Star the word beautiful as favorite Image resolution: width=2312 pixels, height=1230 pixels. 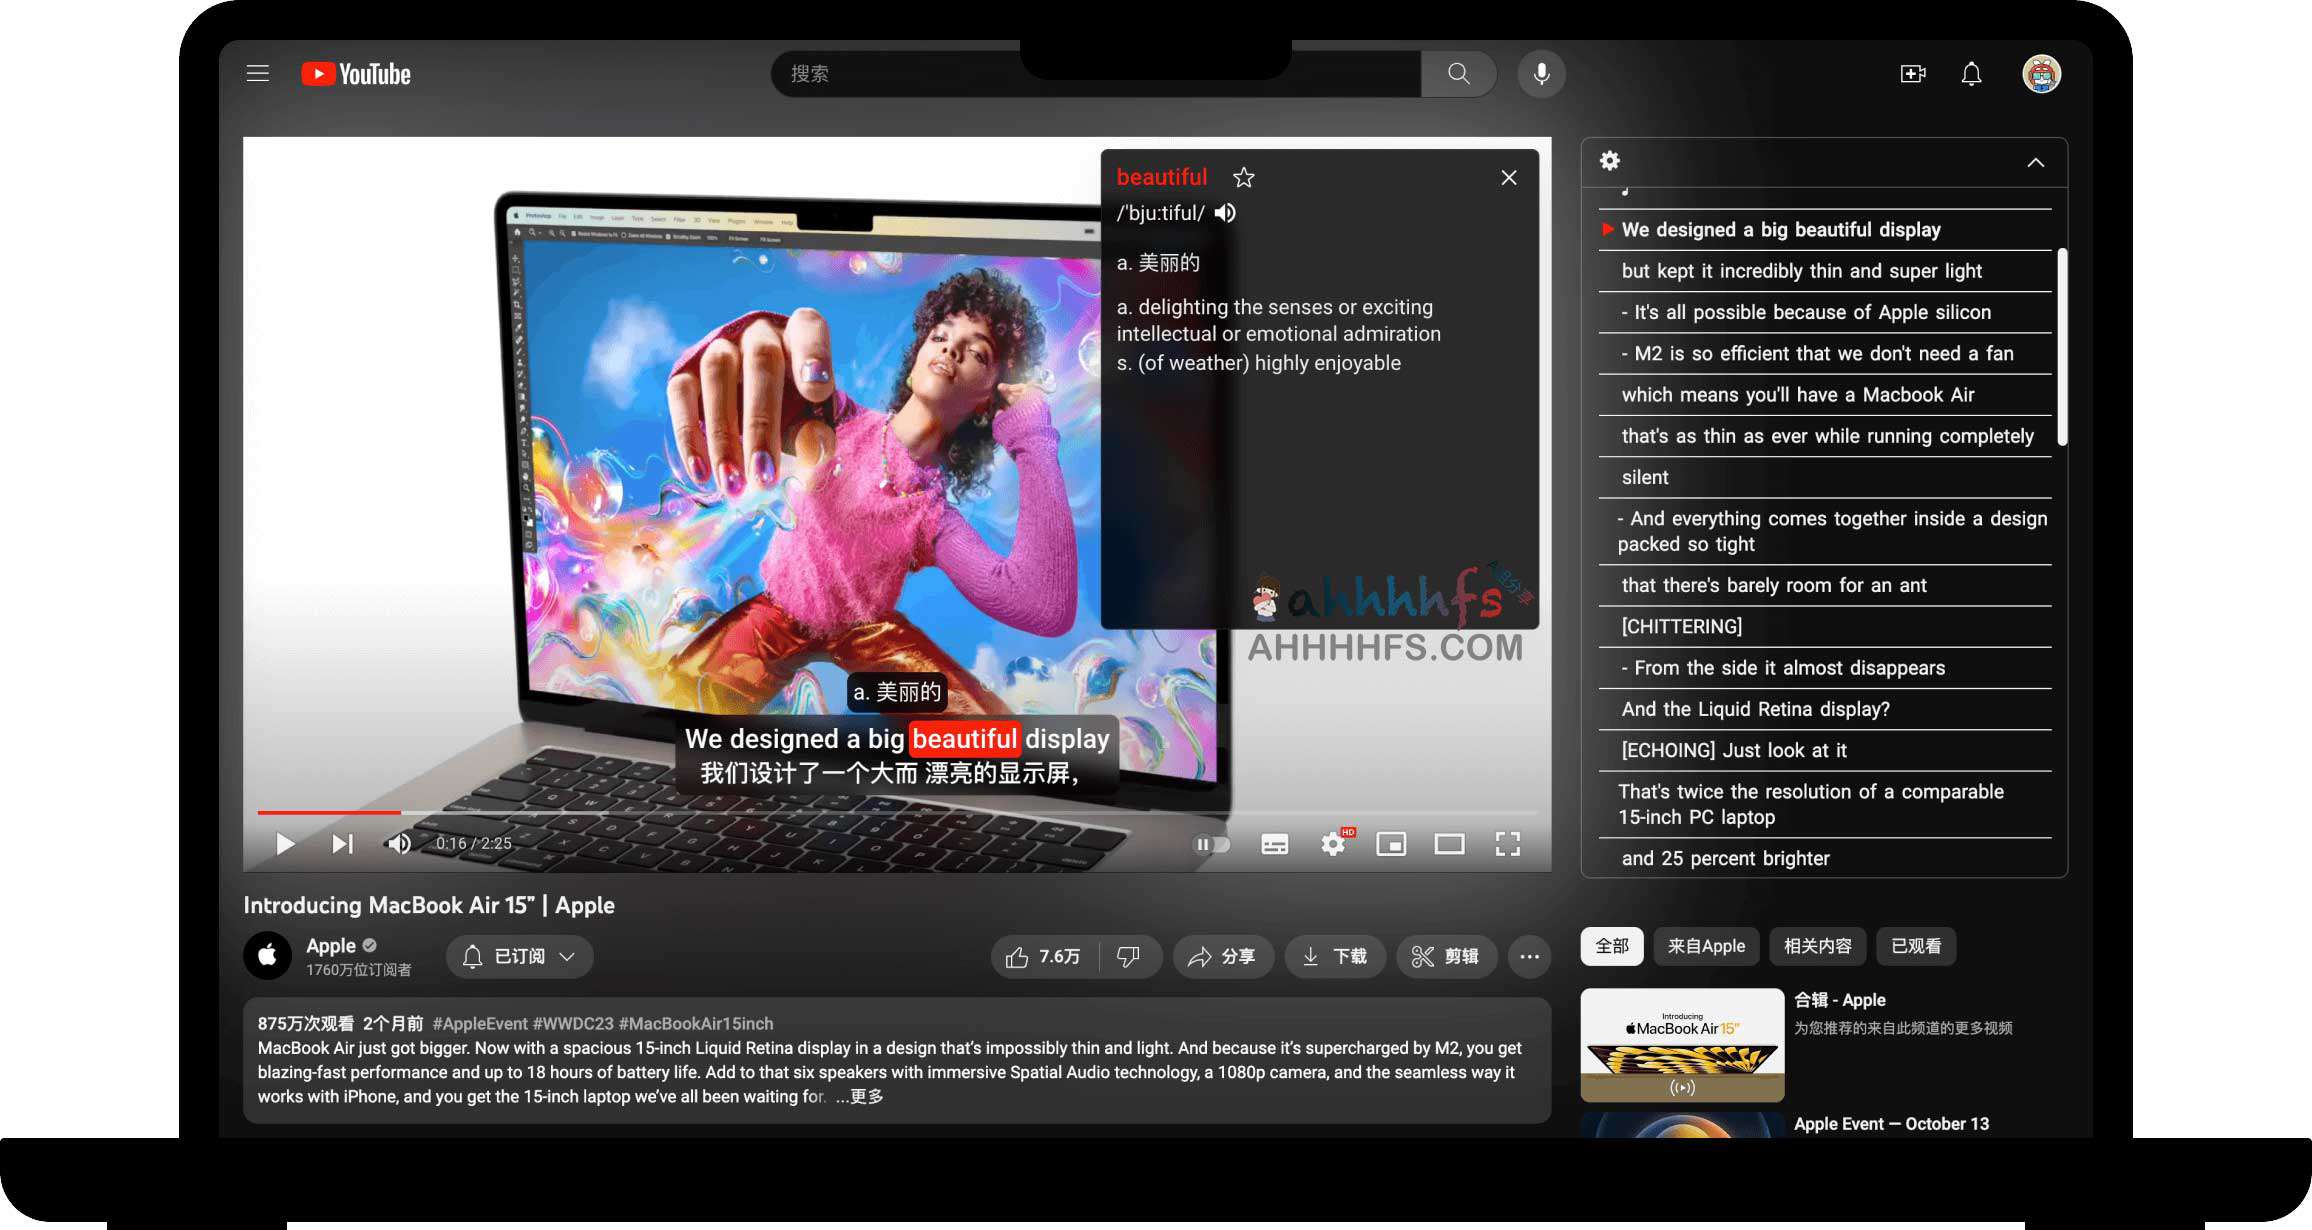[x=1243, y=178]
